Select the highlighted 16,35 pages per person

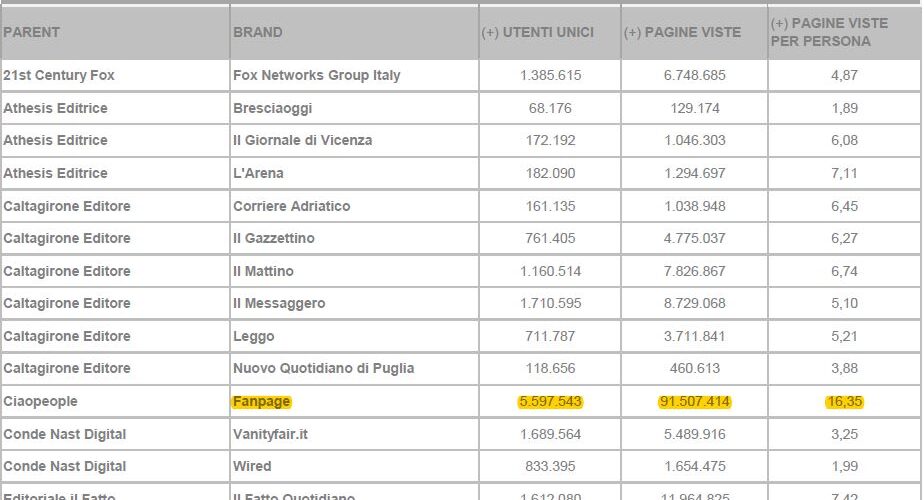[x=844, y=402]
